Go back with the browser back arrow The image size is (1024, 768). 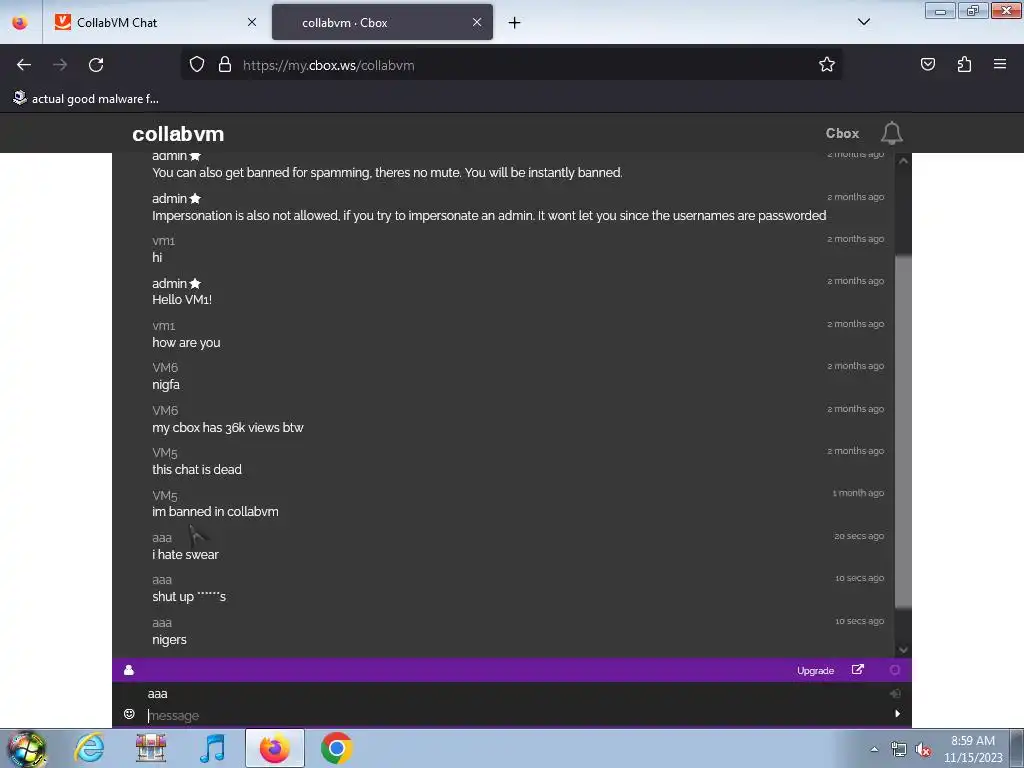(24, 65)
